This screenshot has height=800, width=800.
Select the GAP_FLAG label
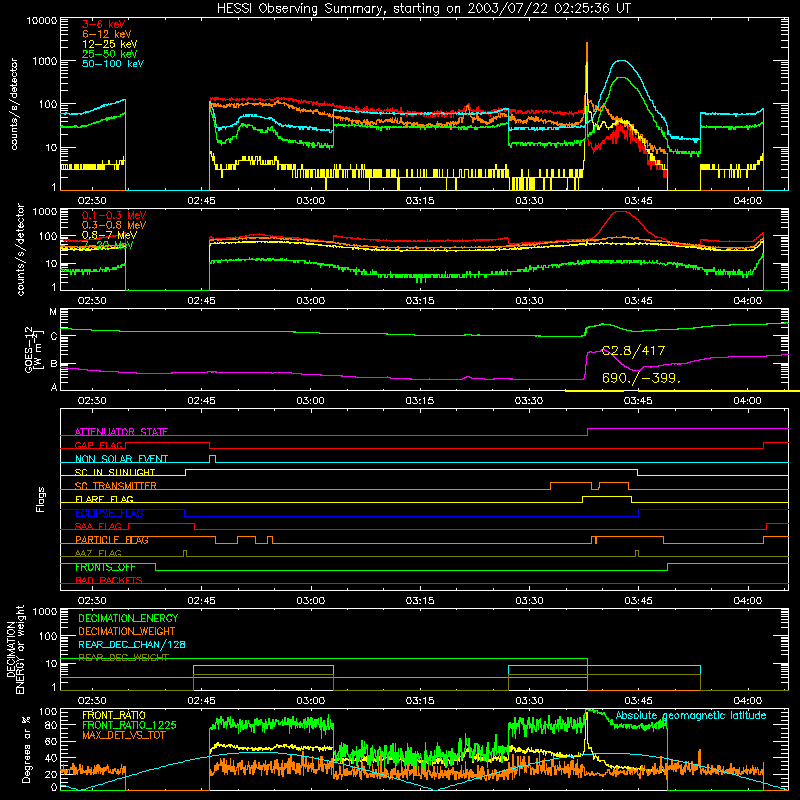tap(99, 445)
